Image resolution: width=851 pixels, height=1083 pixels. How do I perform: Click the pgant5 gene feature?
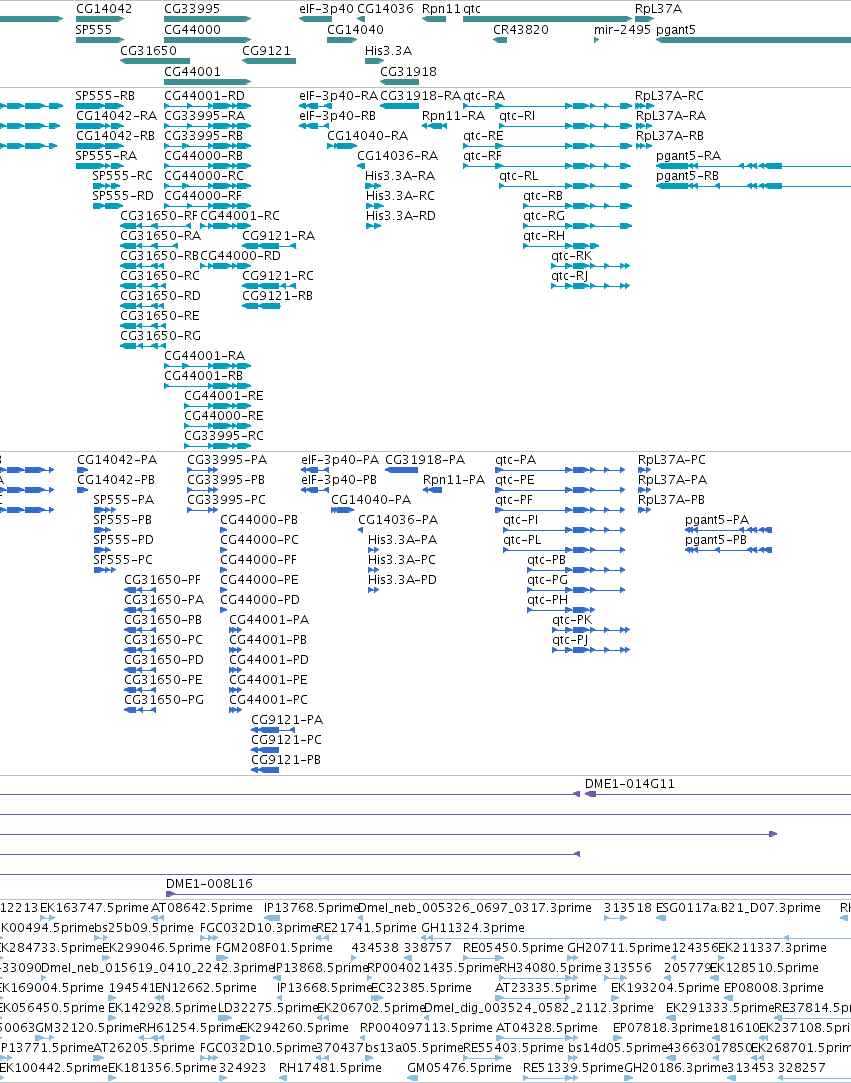(753, 39)
